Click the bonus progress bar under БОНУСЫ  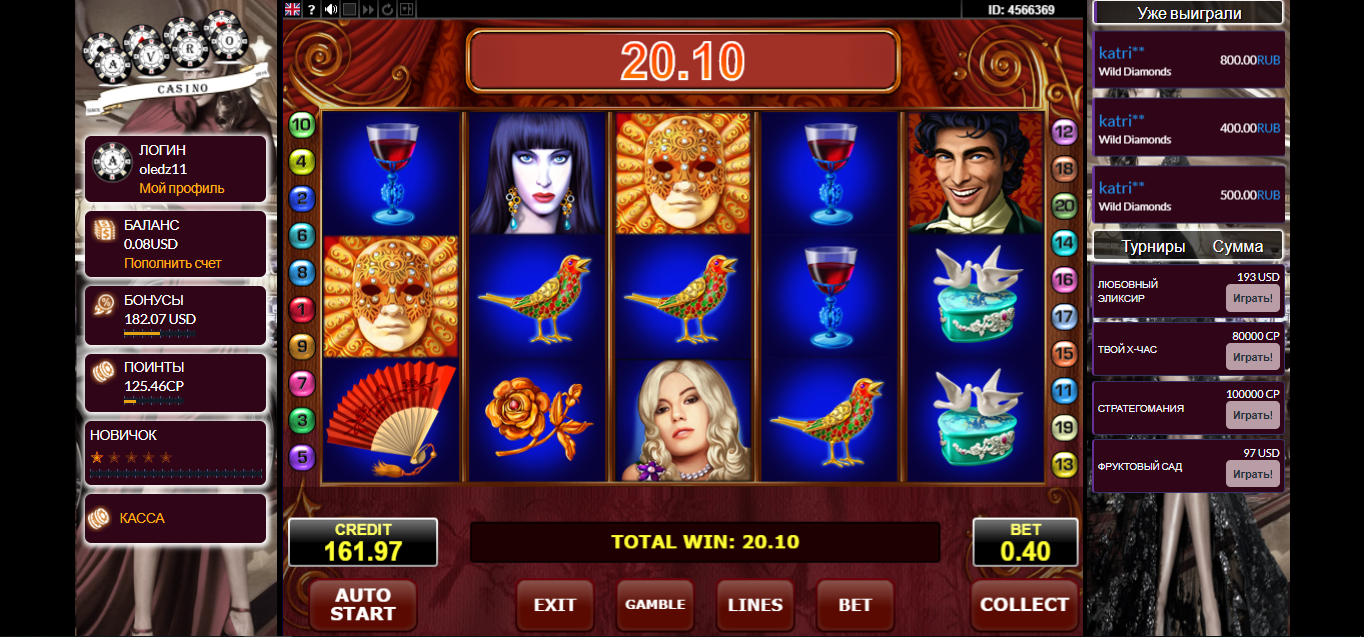[x=158, y=333]
